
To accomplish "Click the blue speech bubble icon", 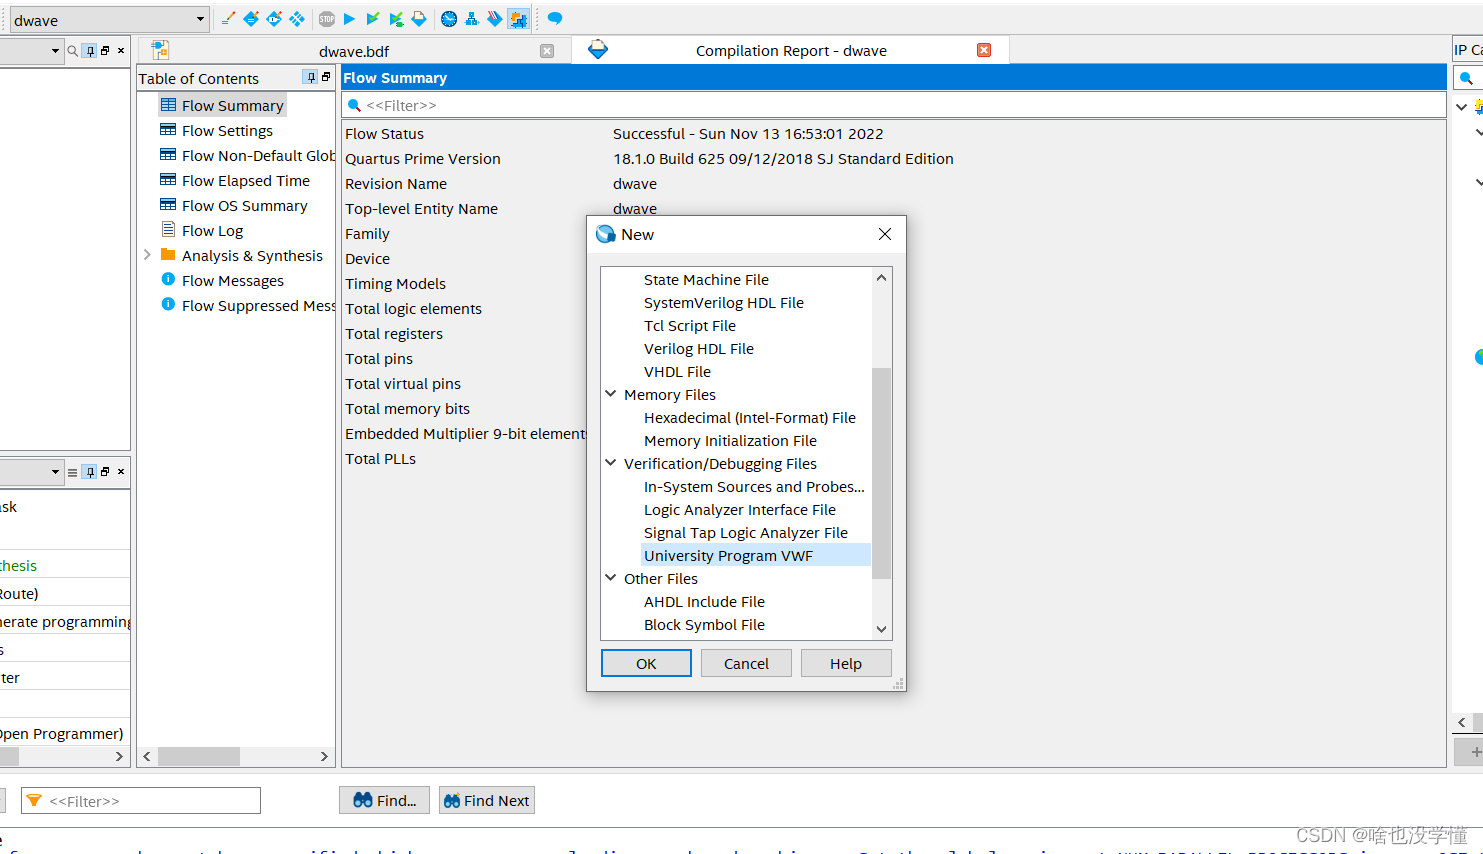I will click(x=555, y=19).
